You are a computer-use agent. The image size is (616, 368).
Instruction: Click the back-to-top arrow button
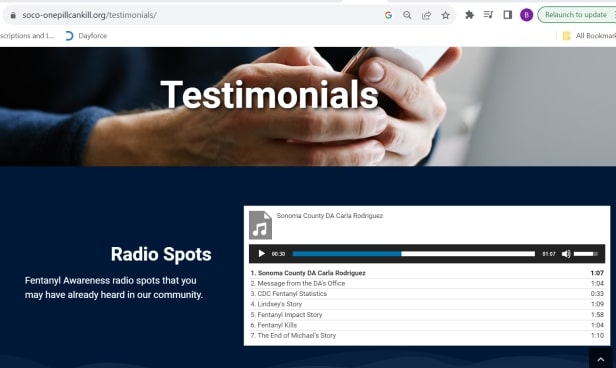click(601, 359)
